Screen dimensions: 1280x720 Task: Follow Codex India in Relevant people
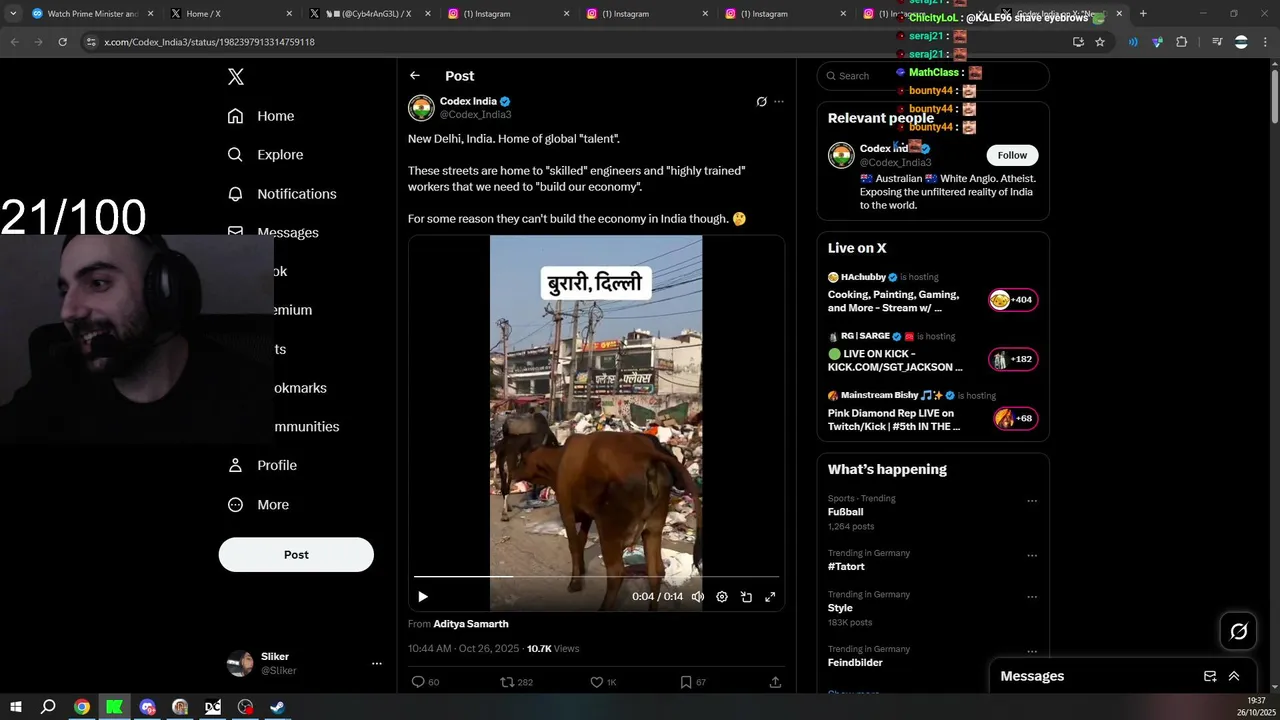click(x=1012, y=155)
